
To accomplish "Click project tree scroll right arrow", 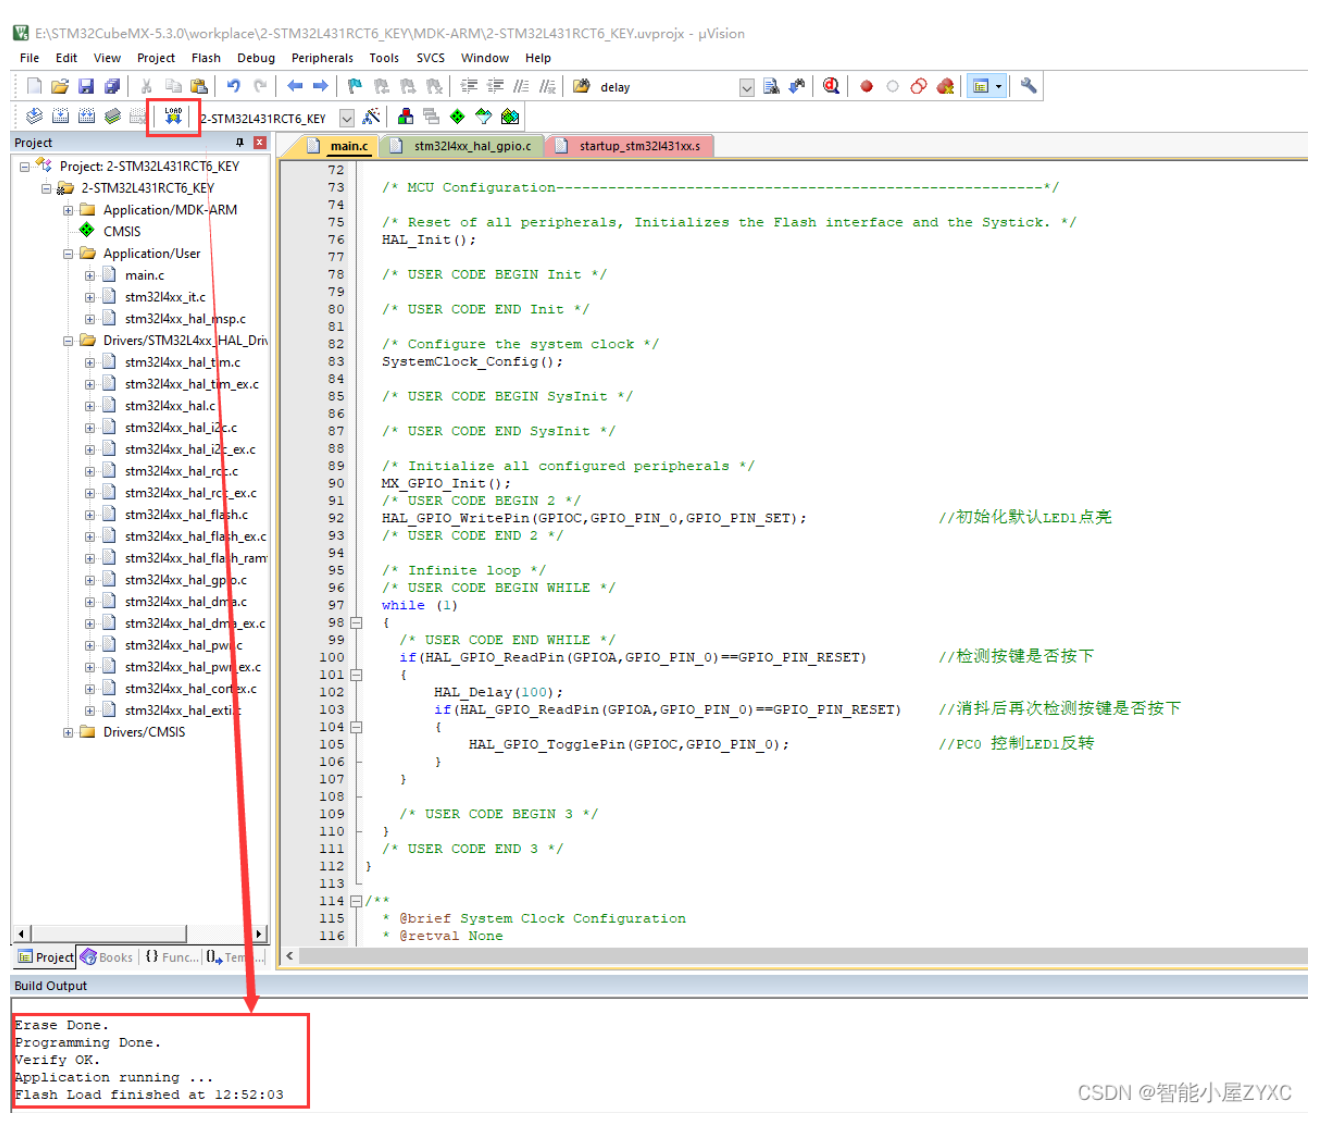I will click(259, 934).
